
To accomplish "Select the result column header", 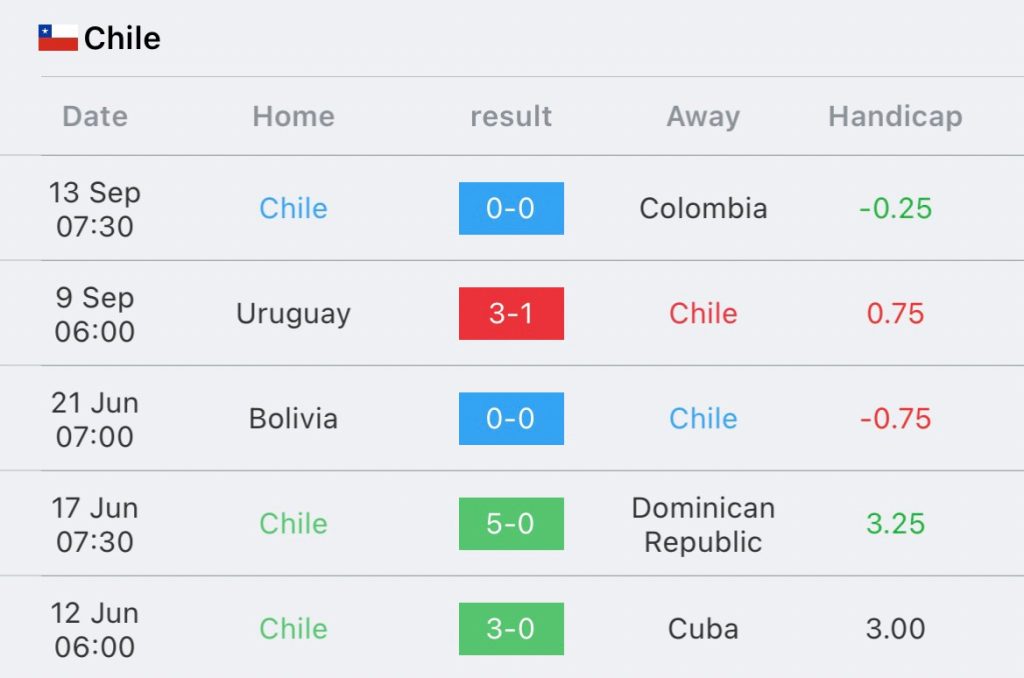I will tap(511, 116).
